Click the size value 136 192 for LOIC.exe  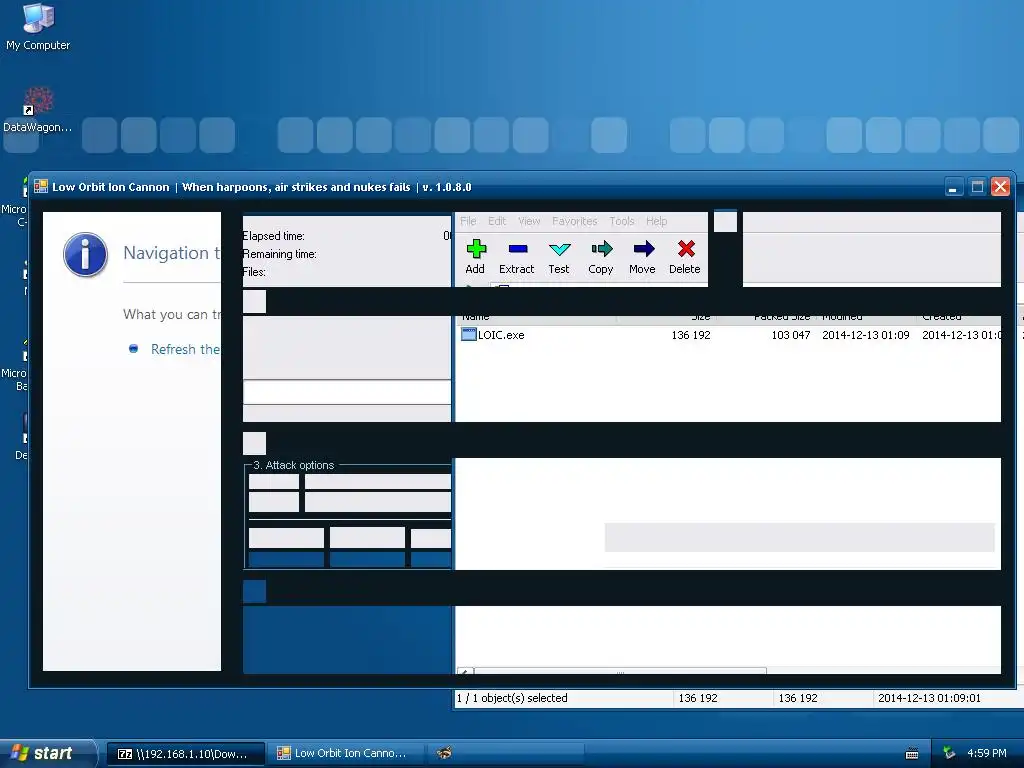(691, 335)
